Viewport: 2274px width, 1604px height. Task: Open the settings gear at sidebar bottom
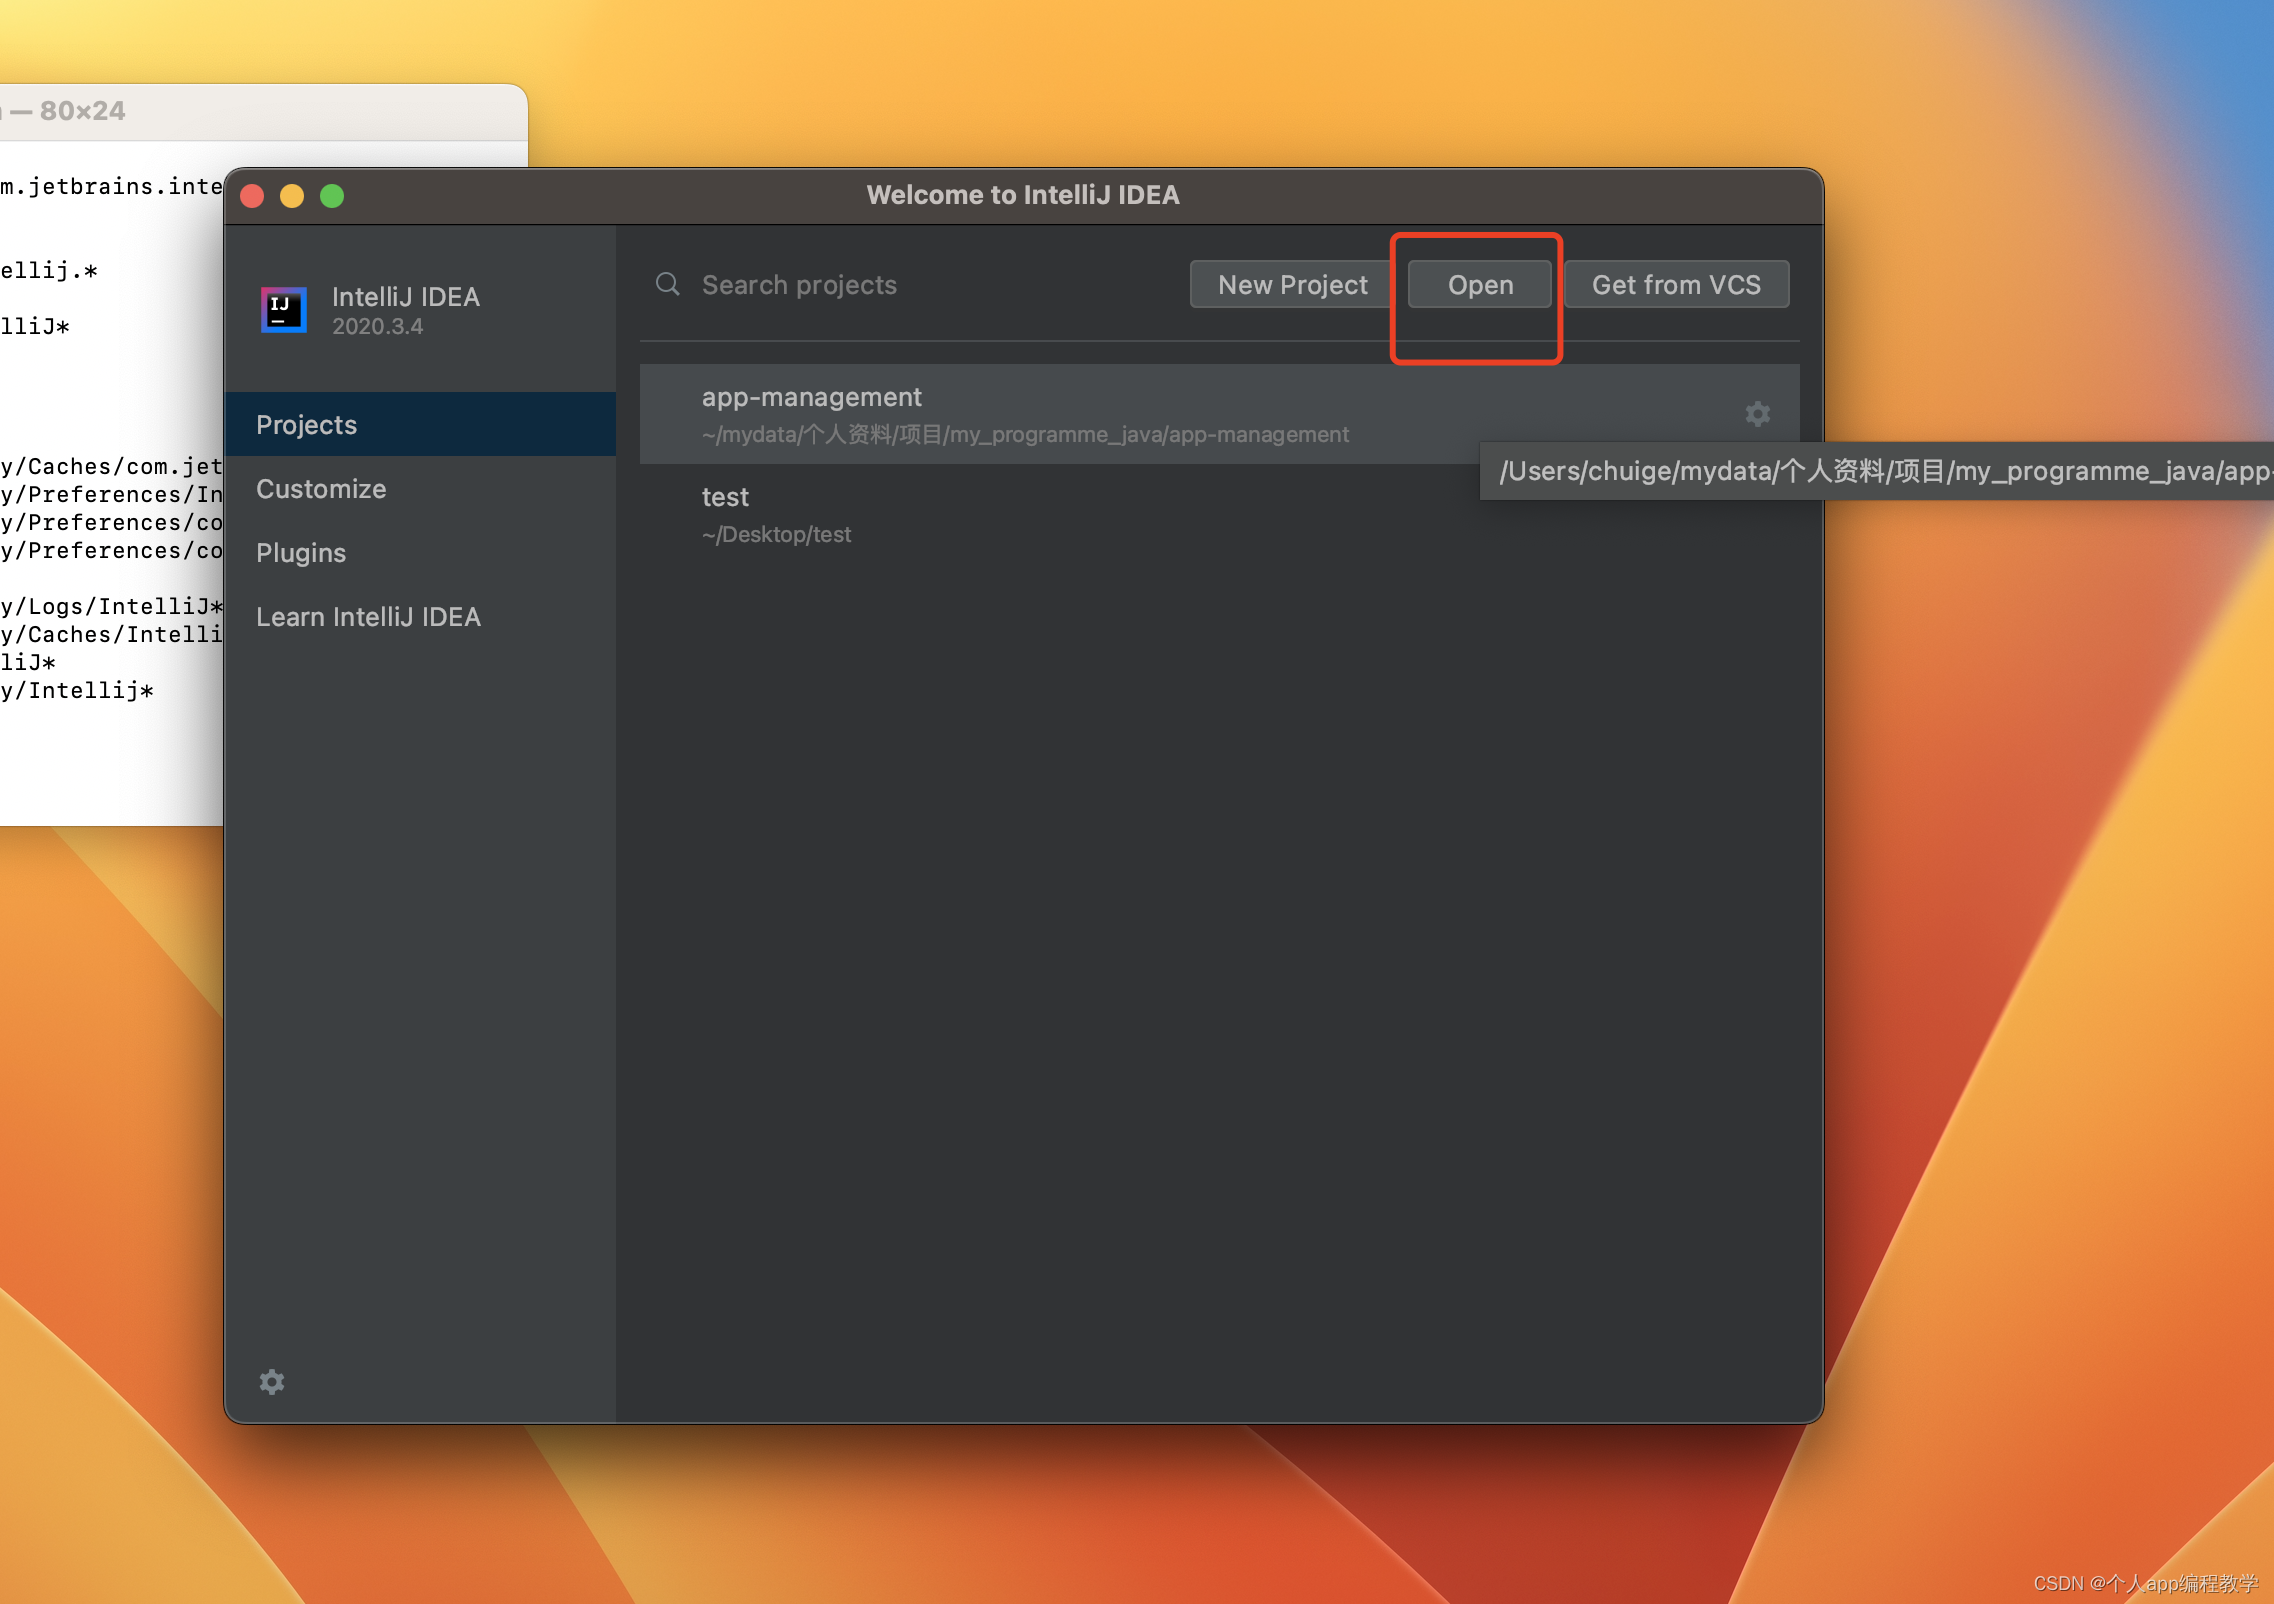click(x=272, y=1382)
